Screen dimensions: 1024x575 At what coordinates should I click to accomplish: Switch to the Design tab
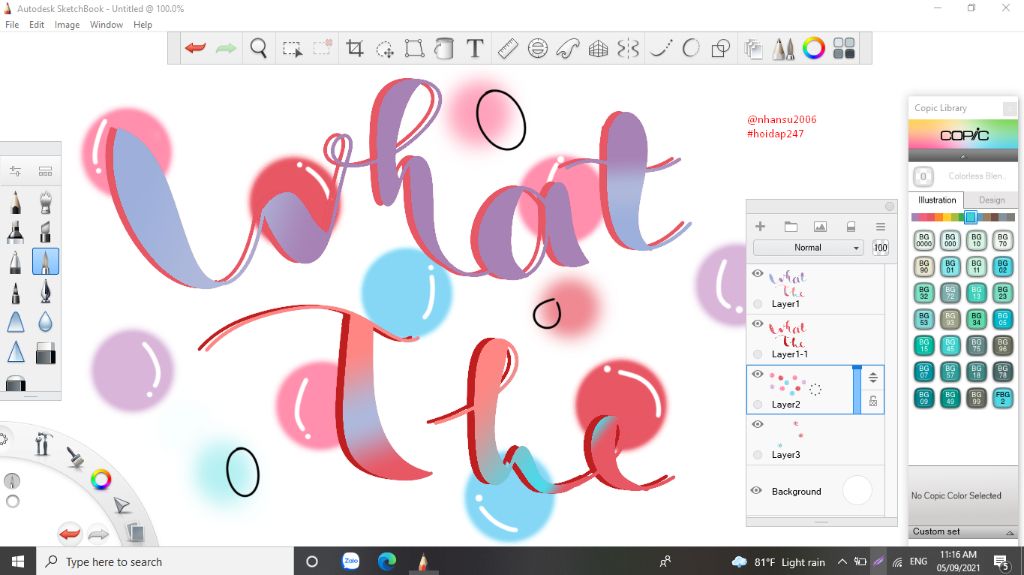[991, 200]
